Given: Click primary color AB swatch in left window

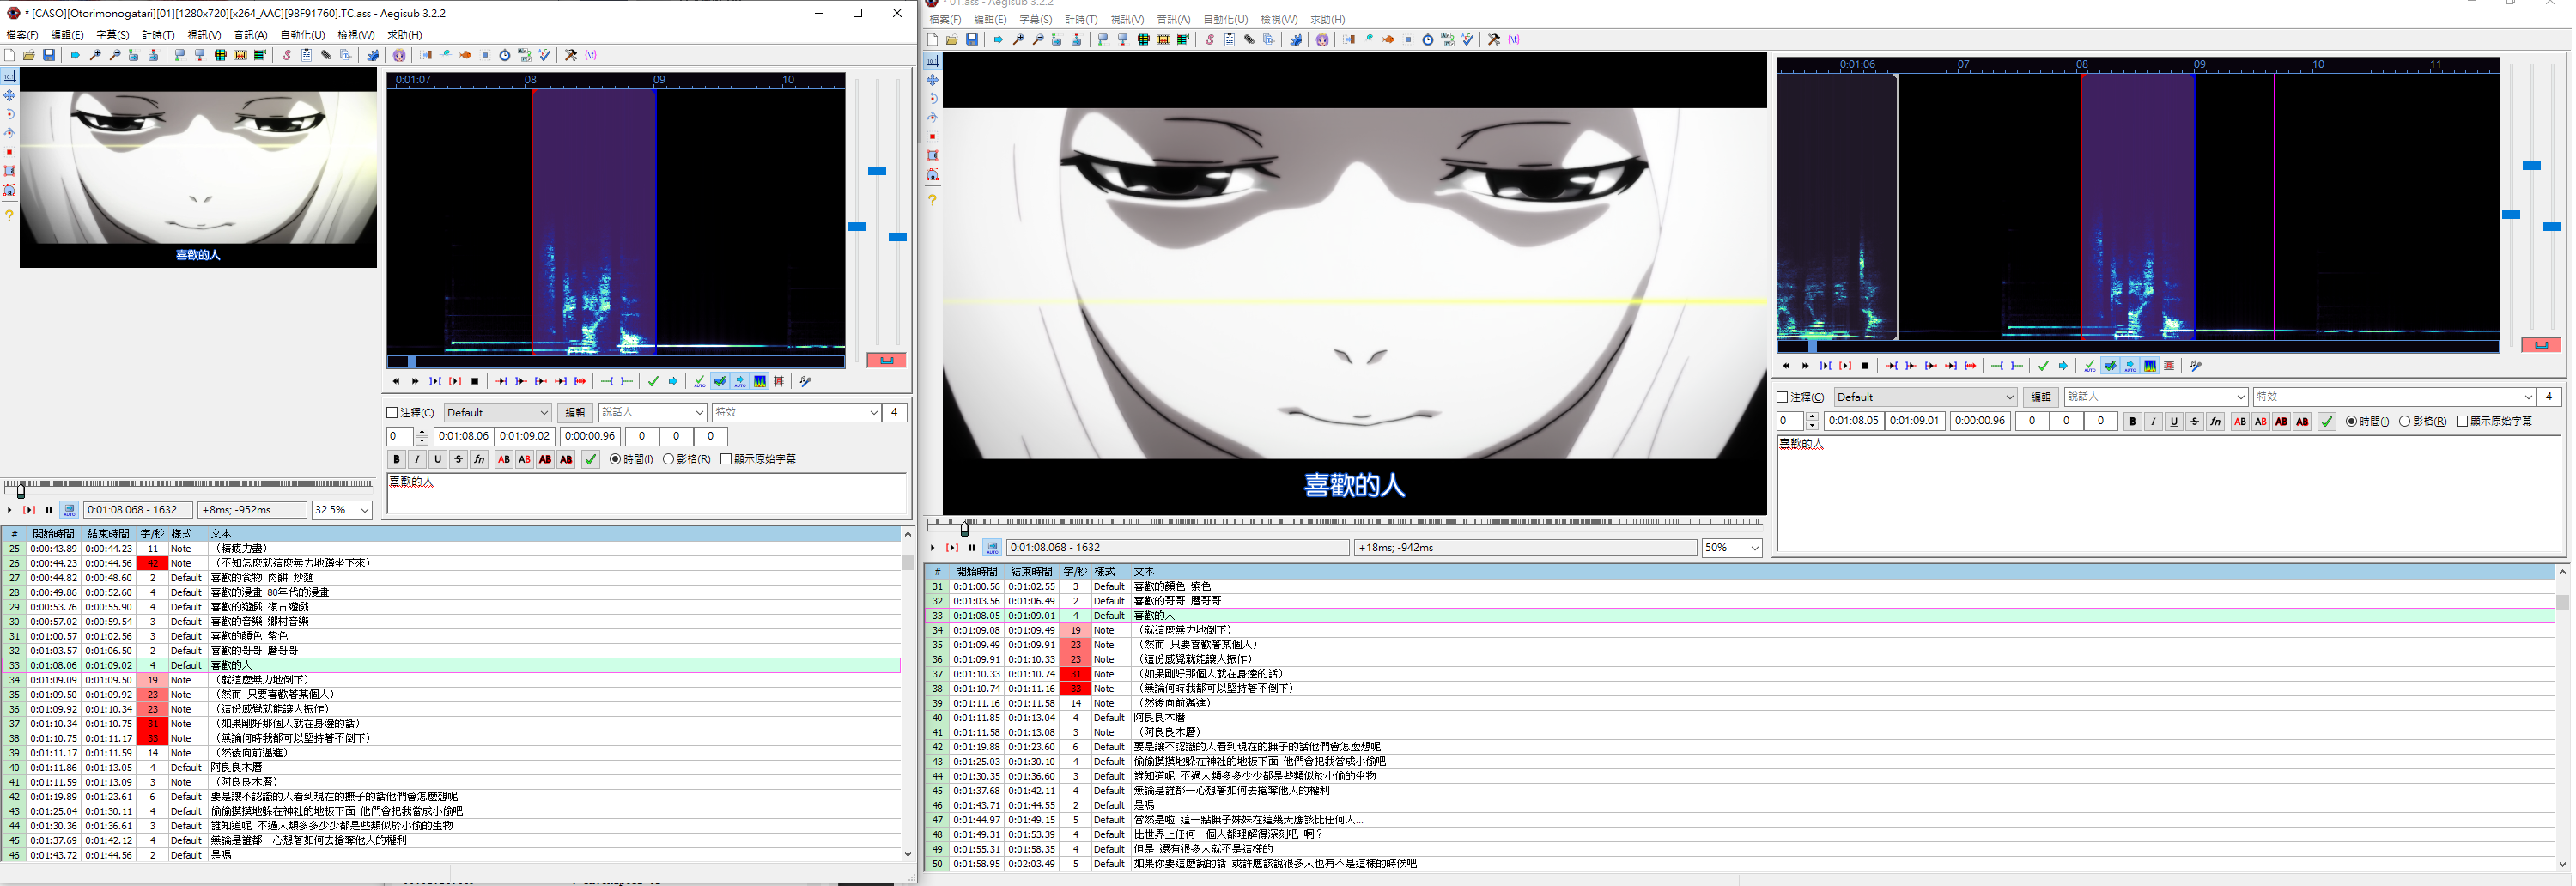Looking at the screenshot, I should pos(503,459).
